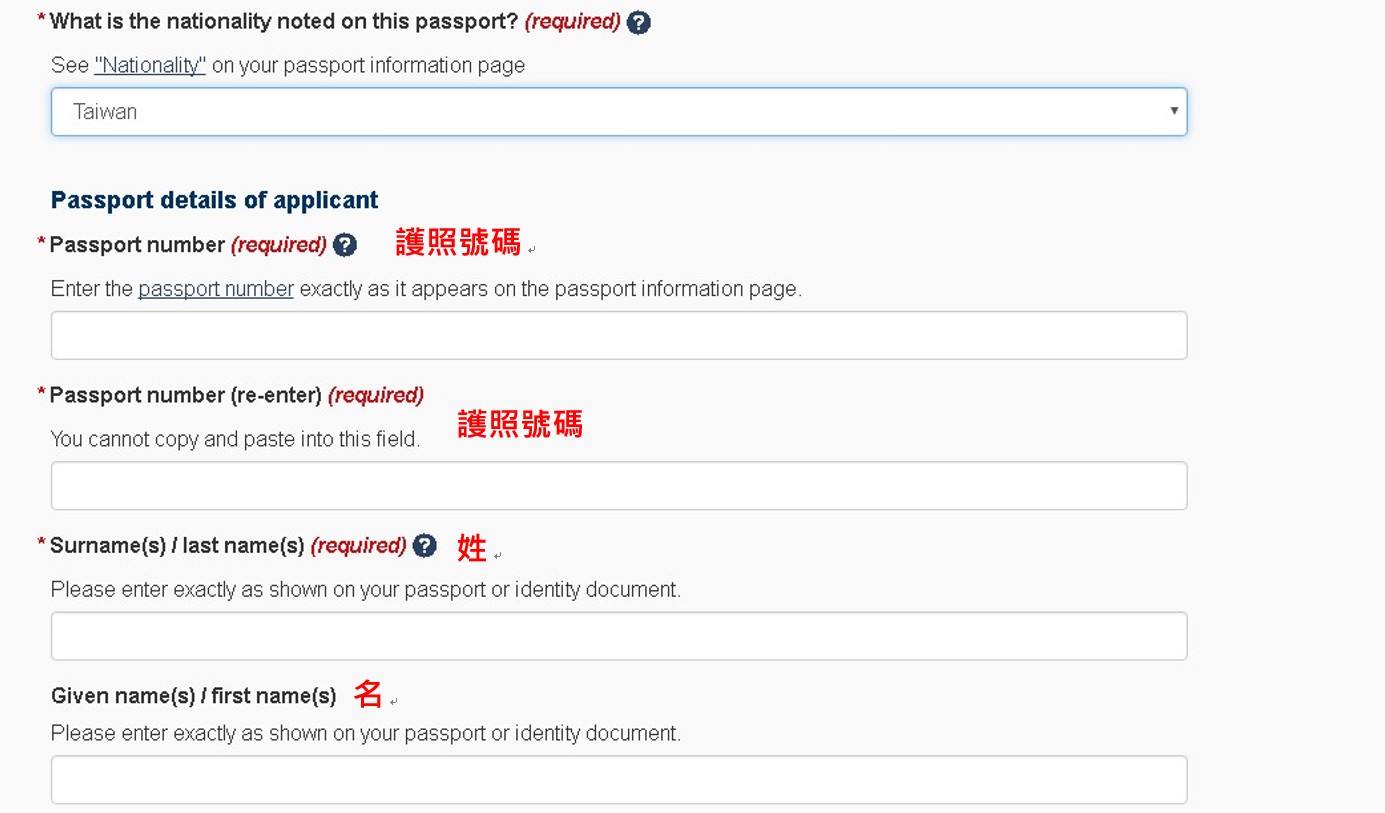
Task: Click the "Passport number (re-enter)" label text
Action: pos(185,396)
